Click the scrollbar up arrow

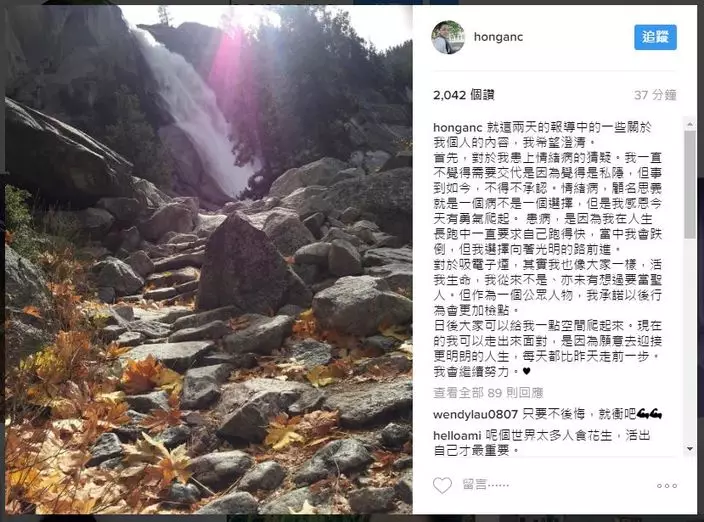(690, 124)
